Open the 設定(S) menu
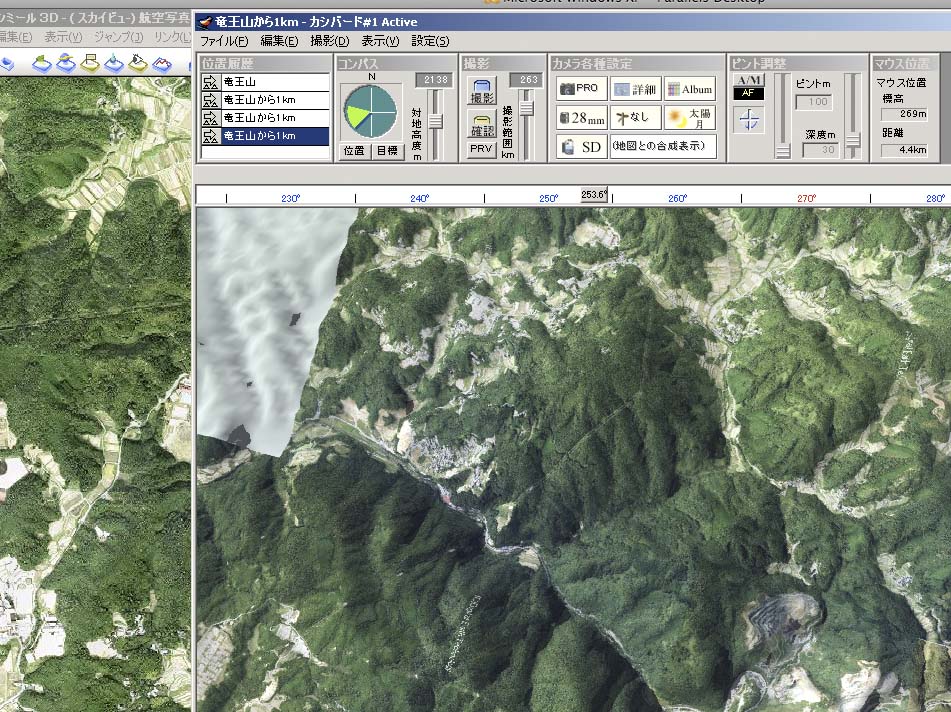951x712 pixels. point(430,41)
